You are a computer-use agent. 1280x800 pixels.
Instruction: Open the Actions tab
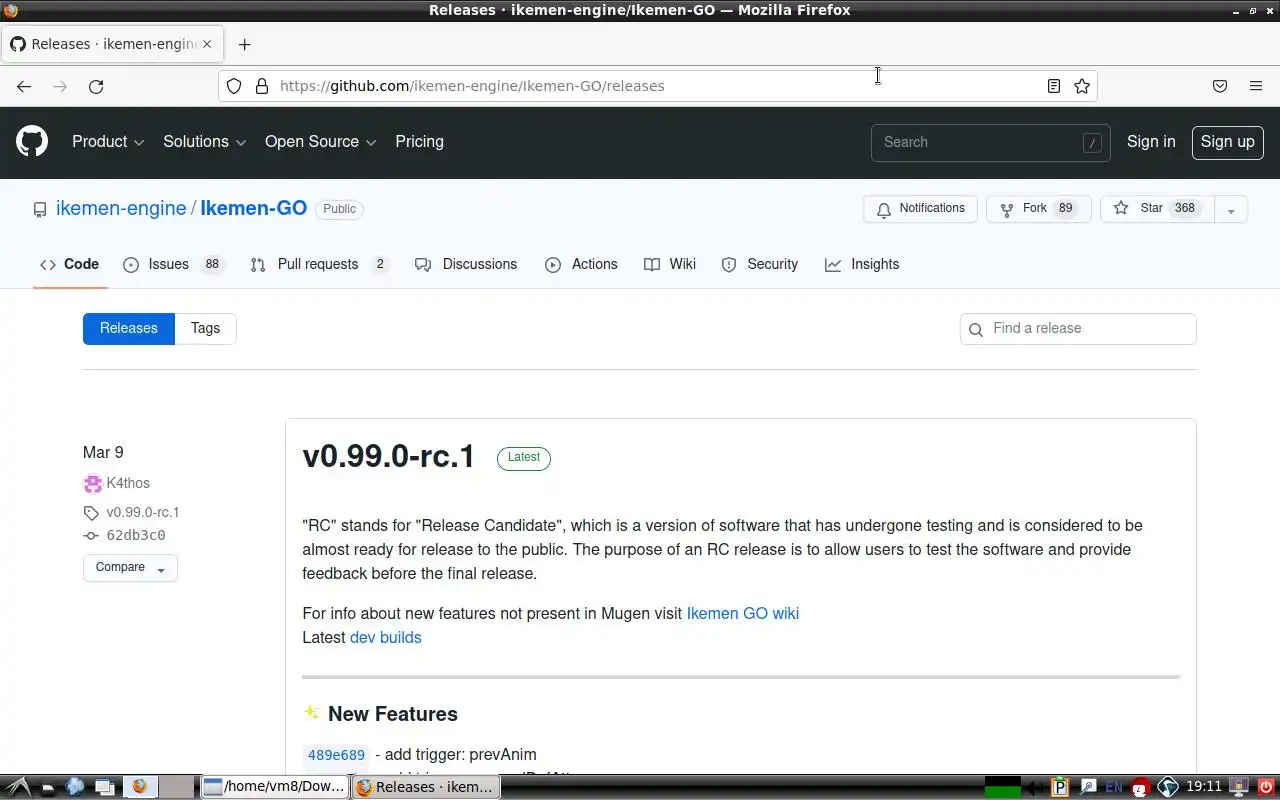[581, 265]
